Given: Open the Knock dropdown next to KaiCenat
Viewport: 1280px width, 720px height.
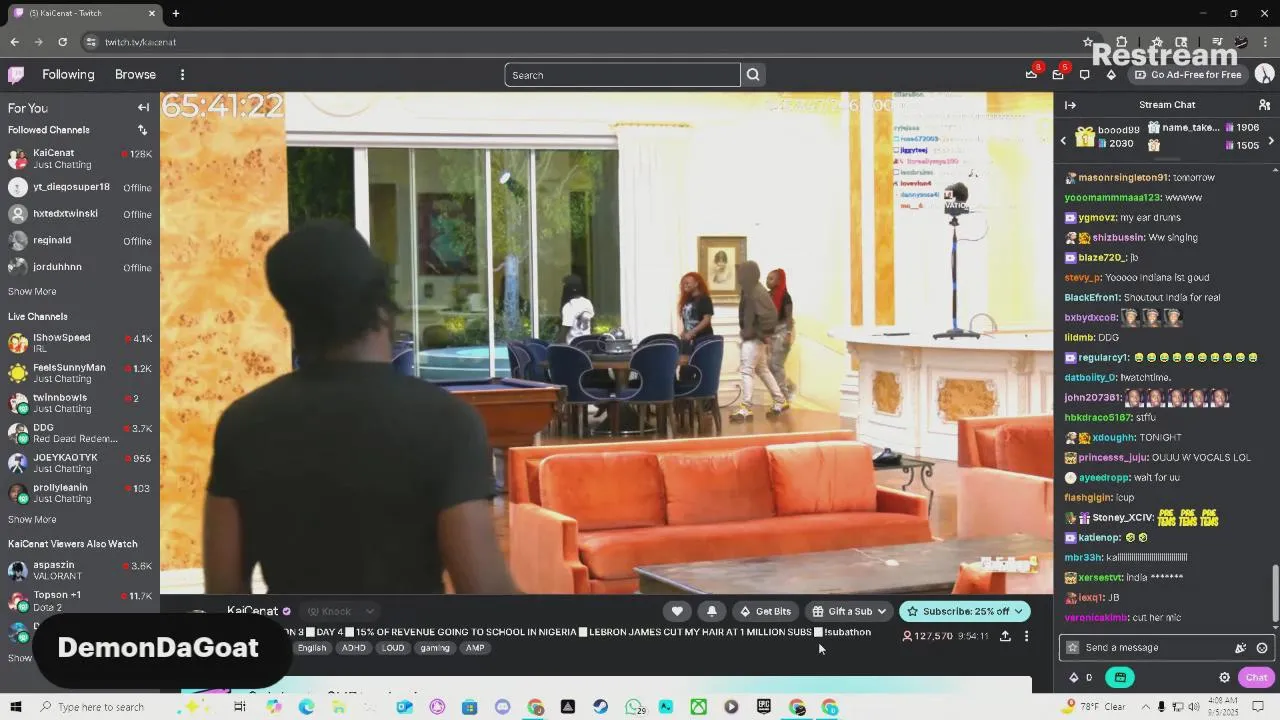Looking at the screenshot, I should (340, 611).
